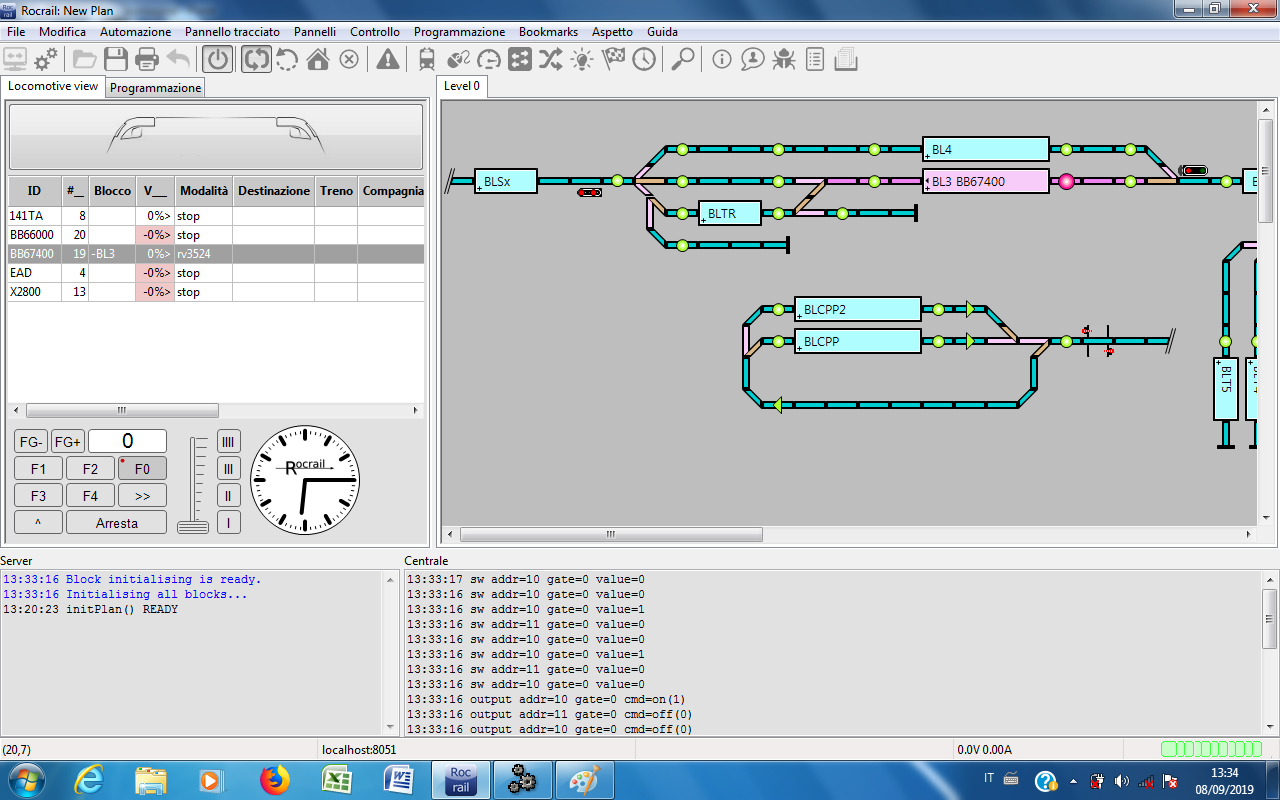Click block BLCPP2 on the track plan
The width and height of the screenshot is (1280, 800).
[x=857, y=309]
